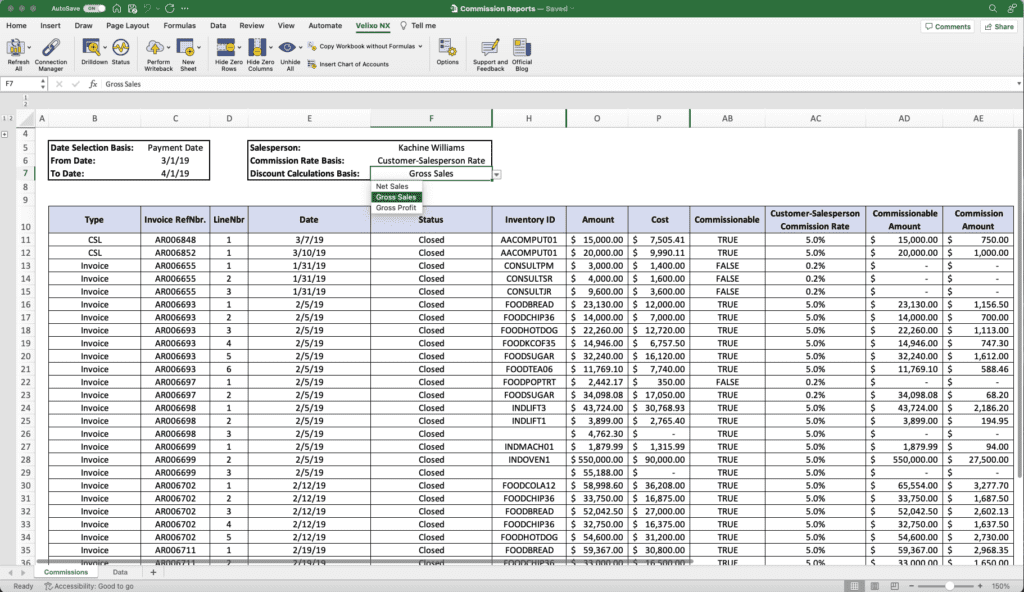This screenshot has width=1024, height=592.
Task: Switch to Page Layout view icon
Action: (874, 585)
